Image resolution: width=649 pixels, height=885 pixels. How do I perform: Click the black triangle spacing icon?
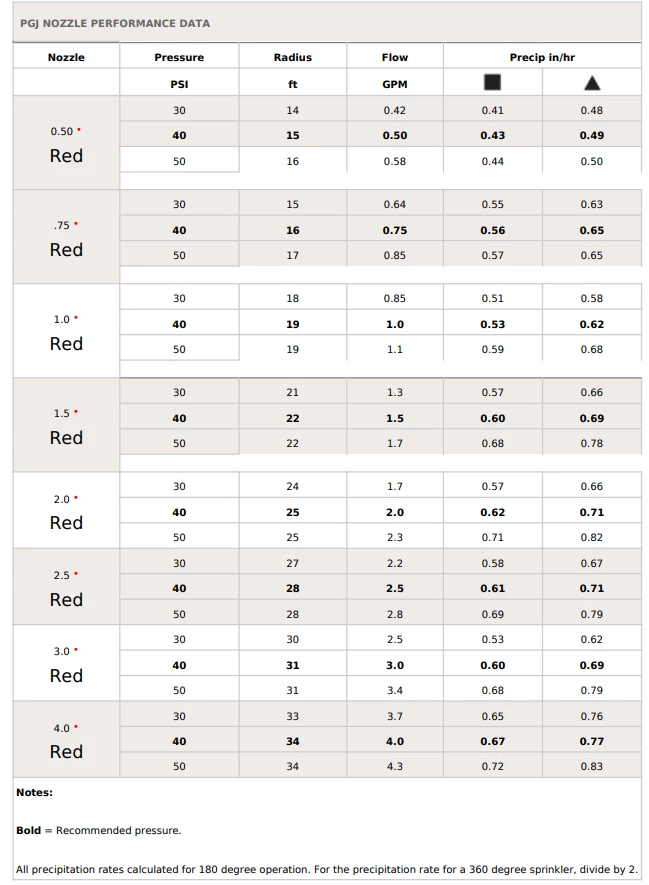click(591, 84)
